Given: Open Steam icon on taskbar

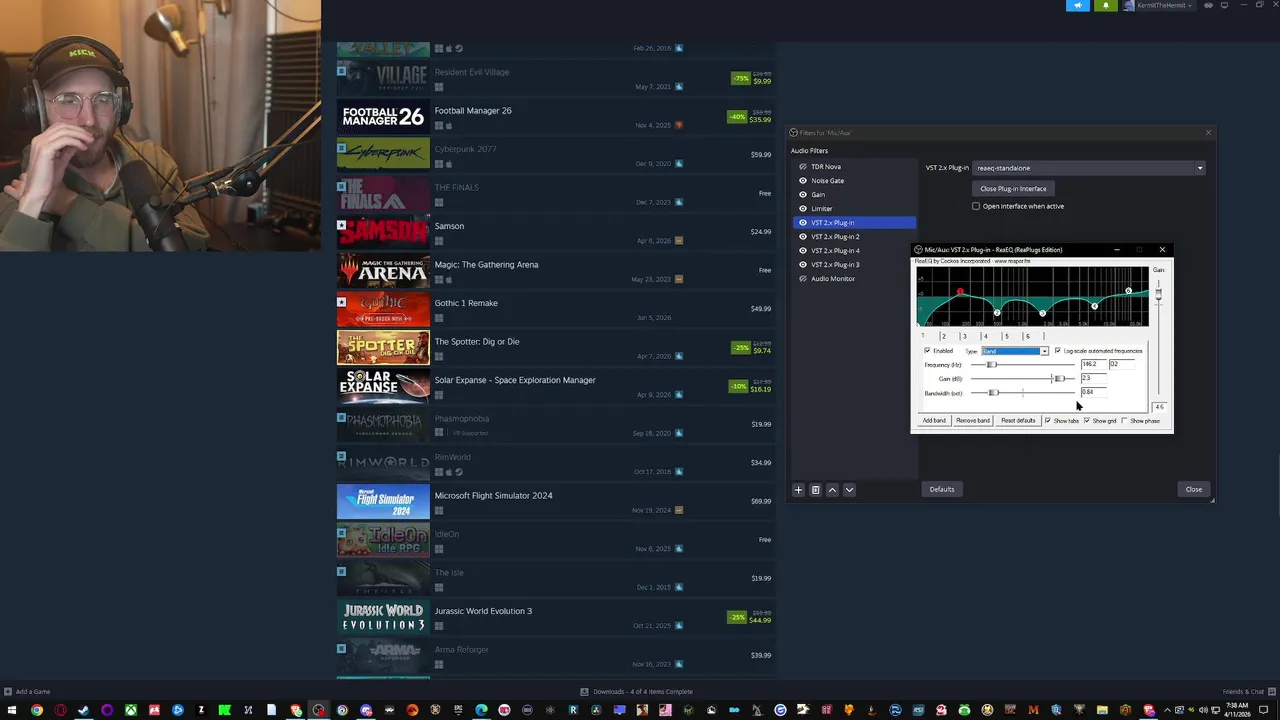Looking at the screenshot, I should tap(83, 710).
